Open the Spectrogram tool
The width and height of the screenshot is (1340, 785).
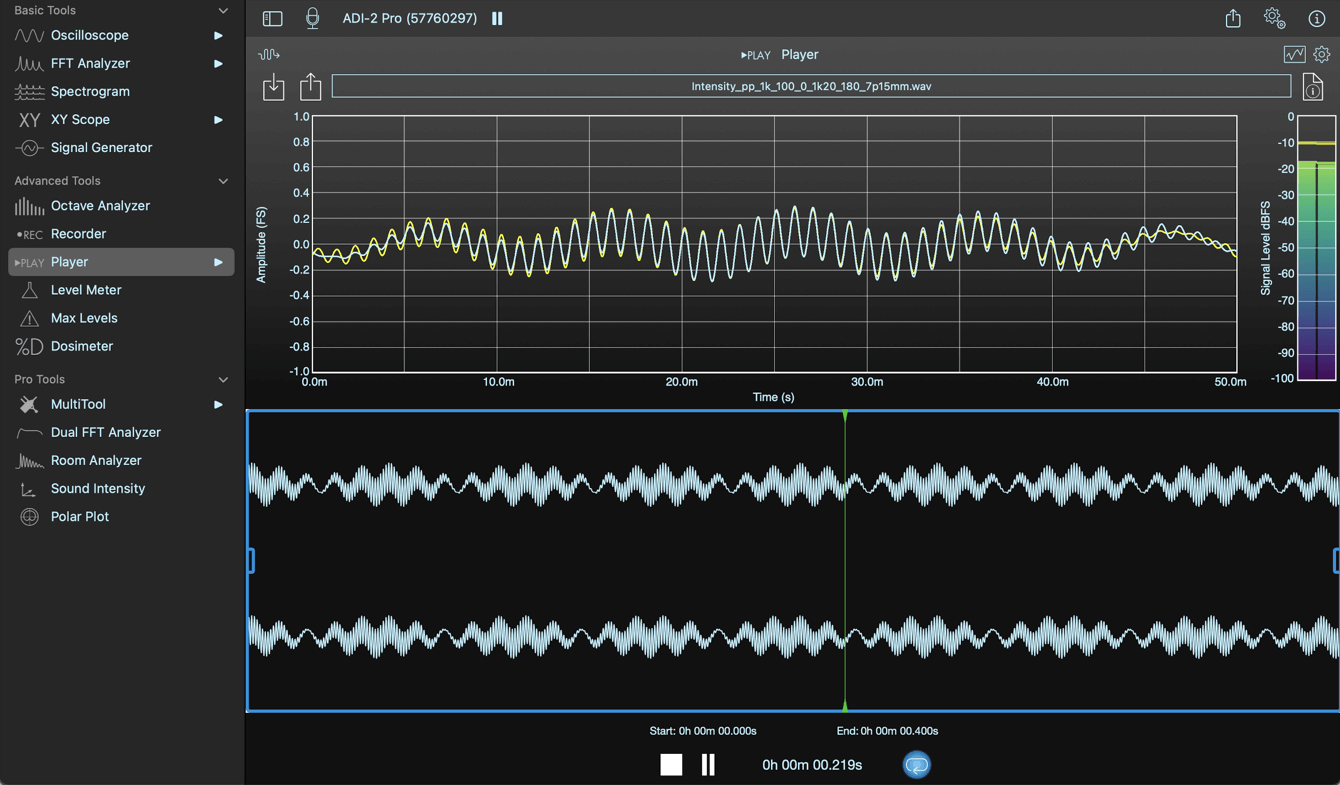point(90,91)
